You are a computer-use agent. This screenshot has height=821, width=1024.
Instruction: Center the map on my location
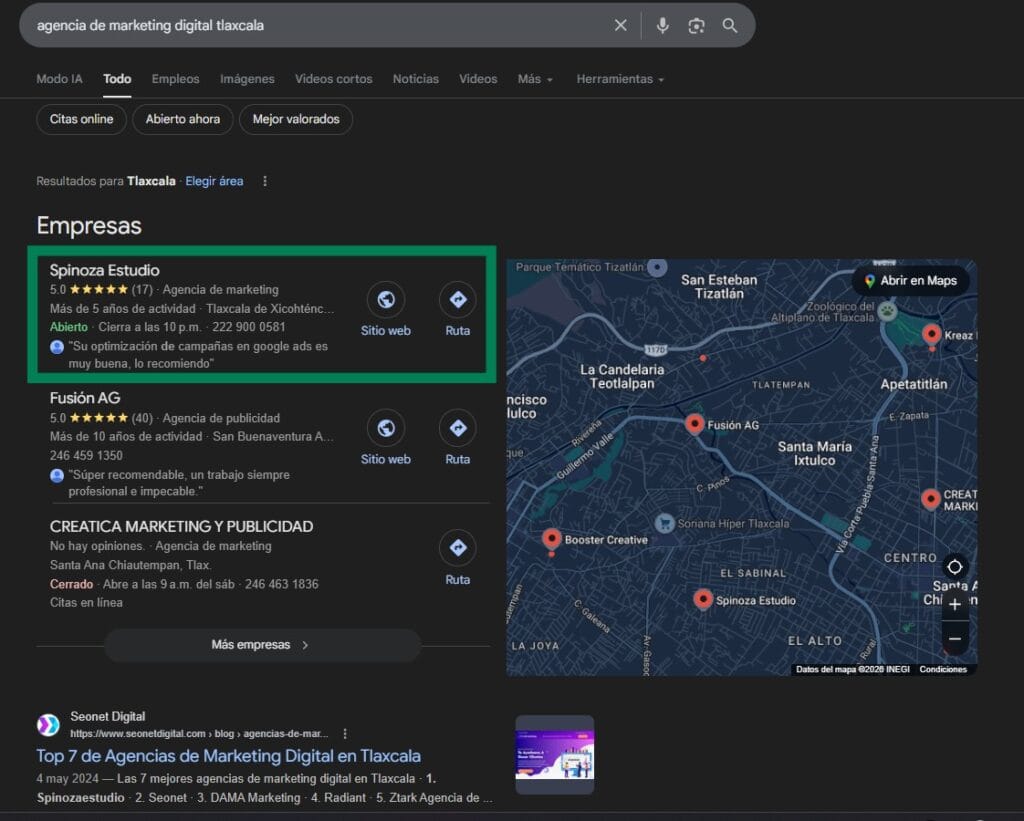click(954, 566)
